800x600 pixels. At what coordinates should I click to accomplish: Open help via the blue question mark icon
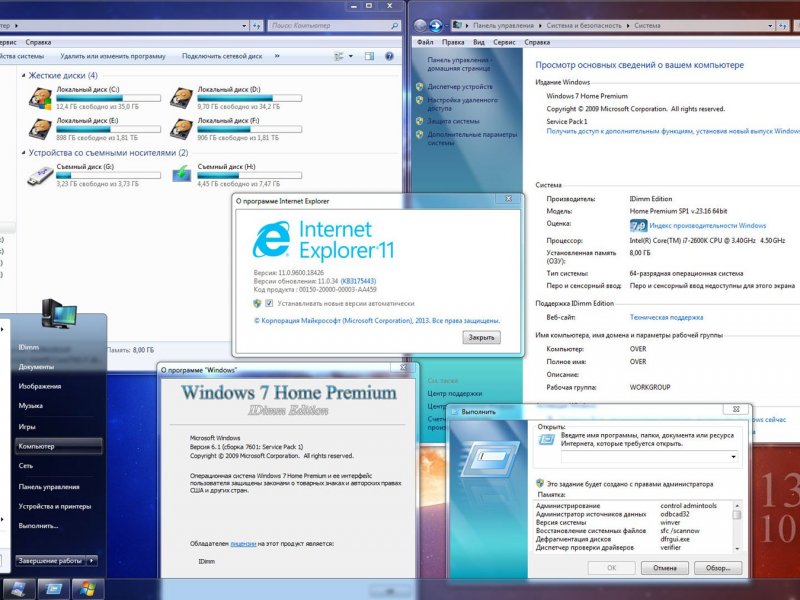click(389, 56)
